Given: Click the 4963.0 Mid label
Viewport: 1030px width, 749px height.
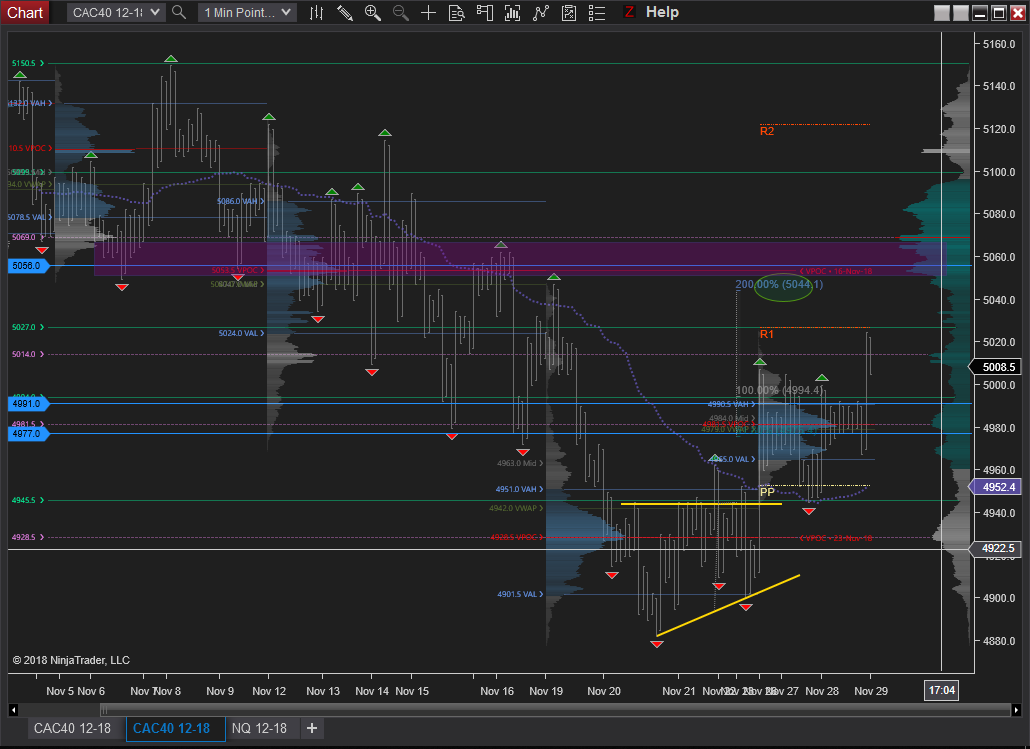Looking at the screenshot, I should click(x=520, y=463).
